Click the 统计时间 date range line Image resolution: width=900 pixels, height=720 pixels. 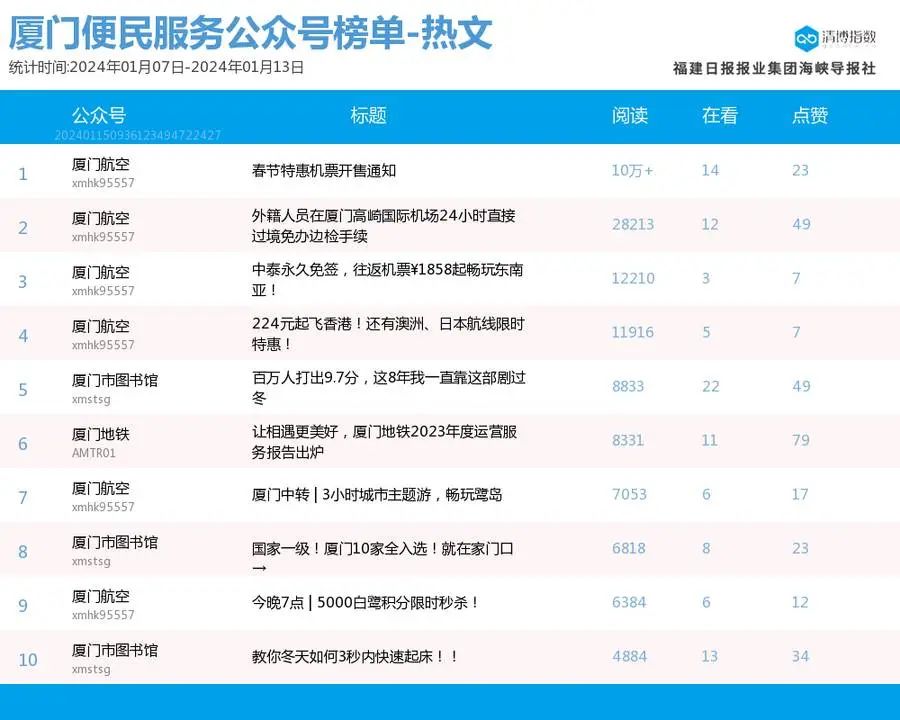coord(156,67)
